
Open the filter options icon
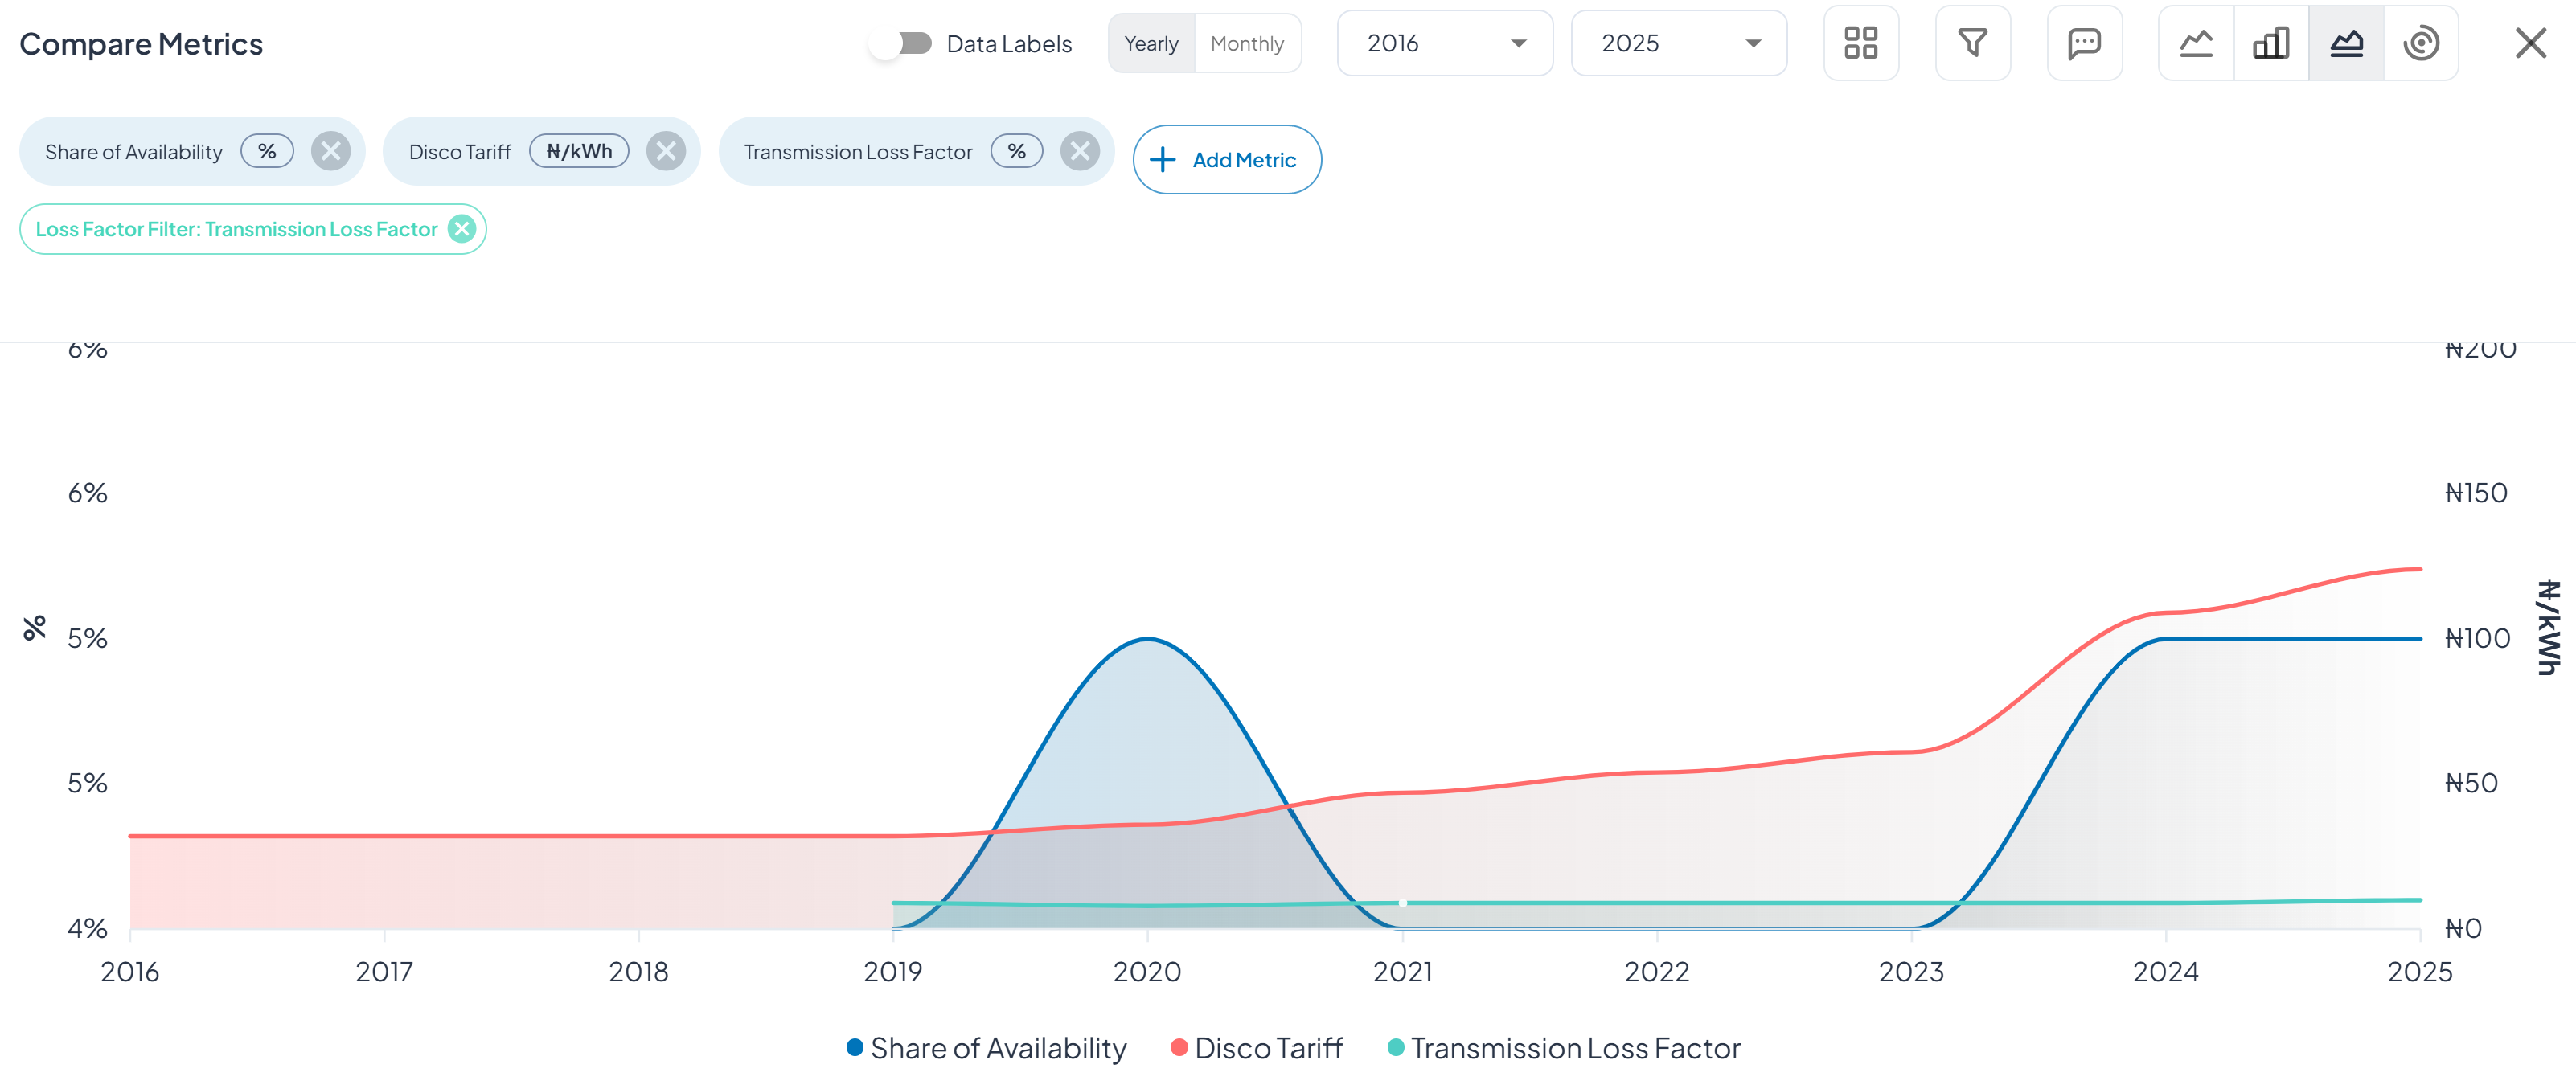click(x=1973, y=43)
